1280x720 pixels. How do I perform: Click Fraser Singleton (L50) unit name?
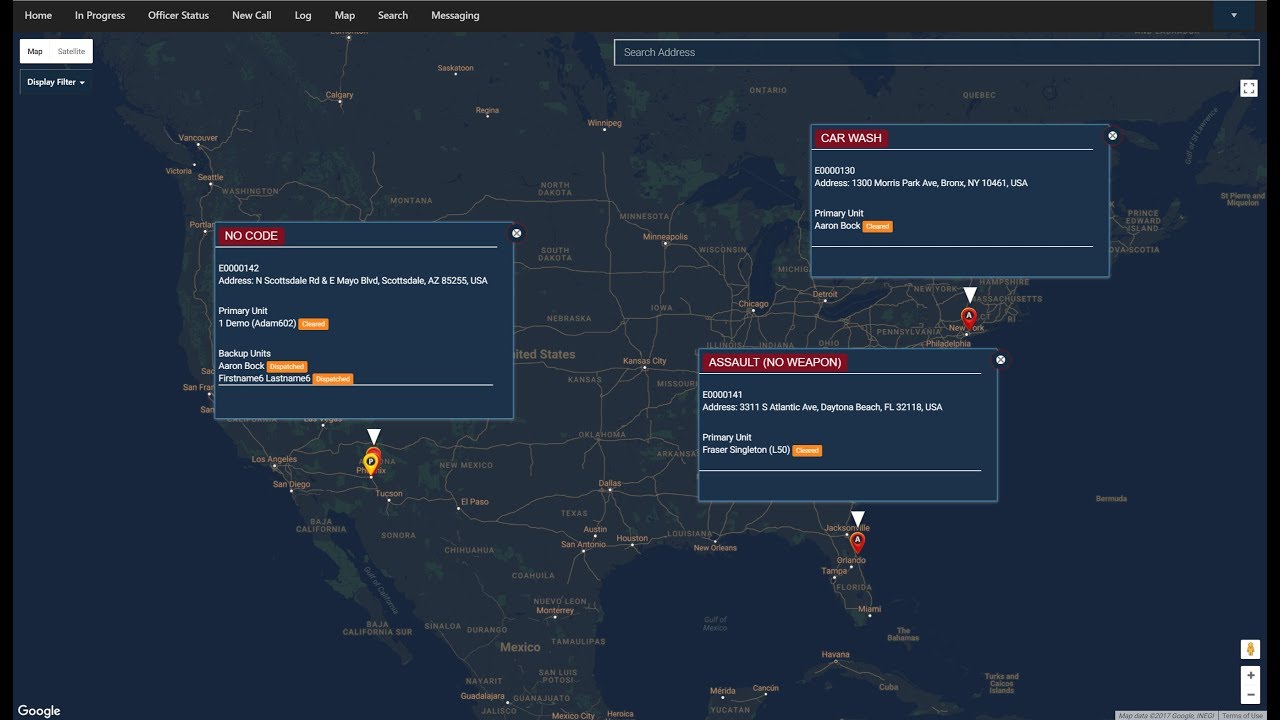(746, 450)
